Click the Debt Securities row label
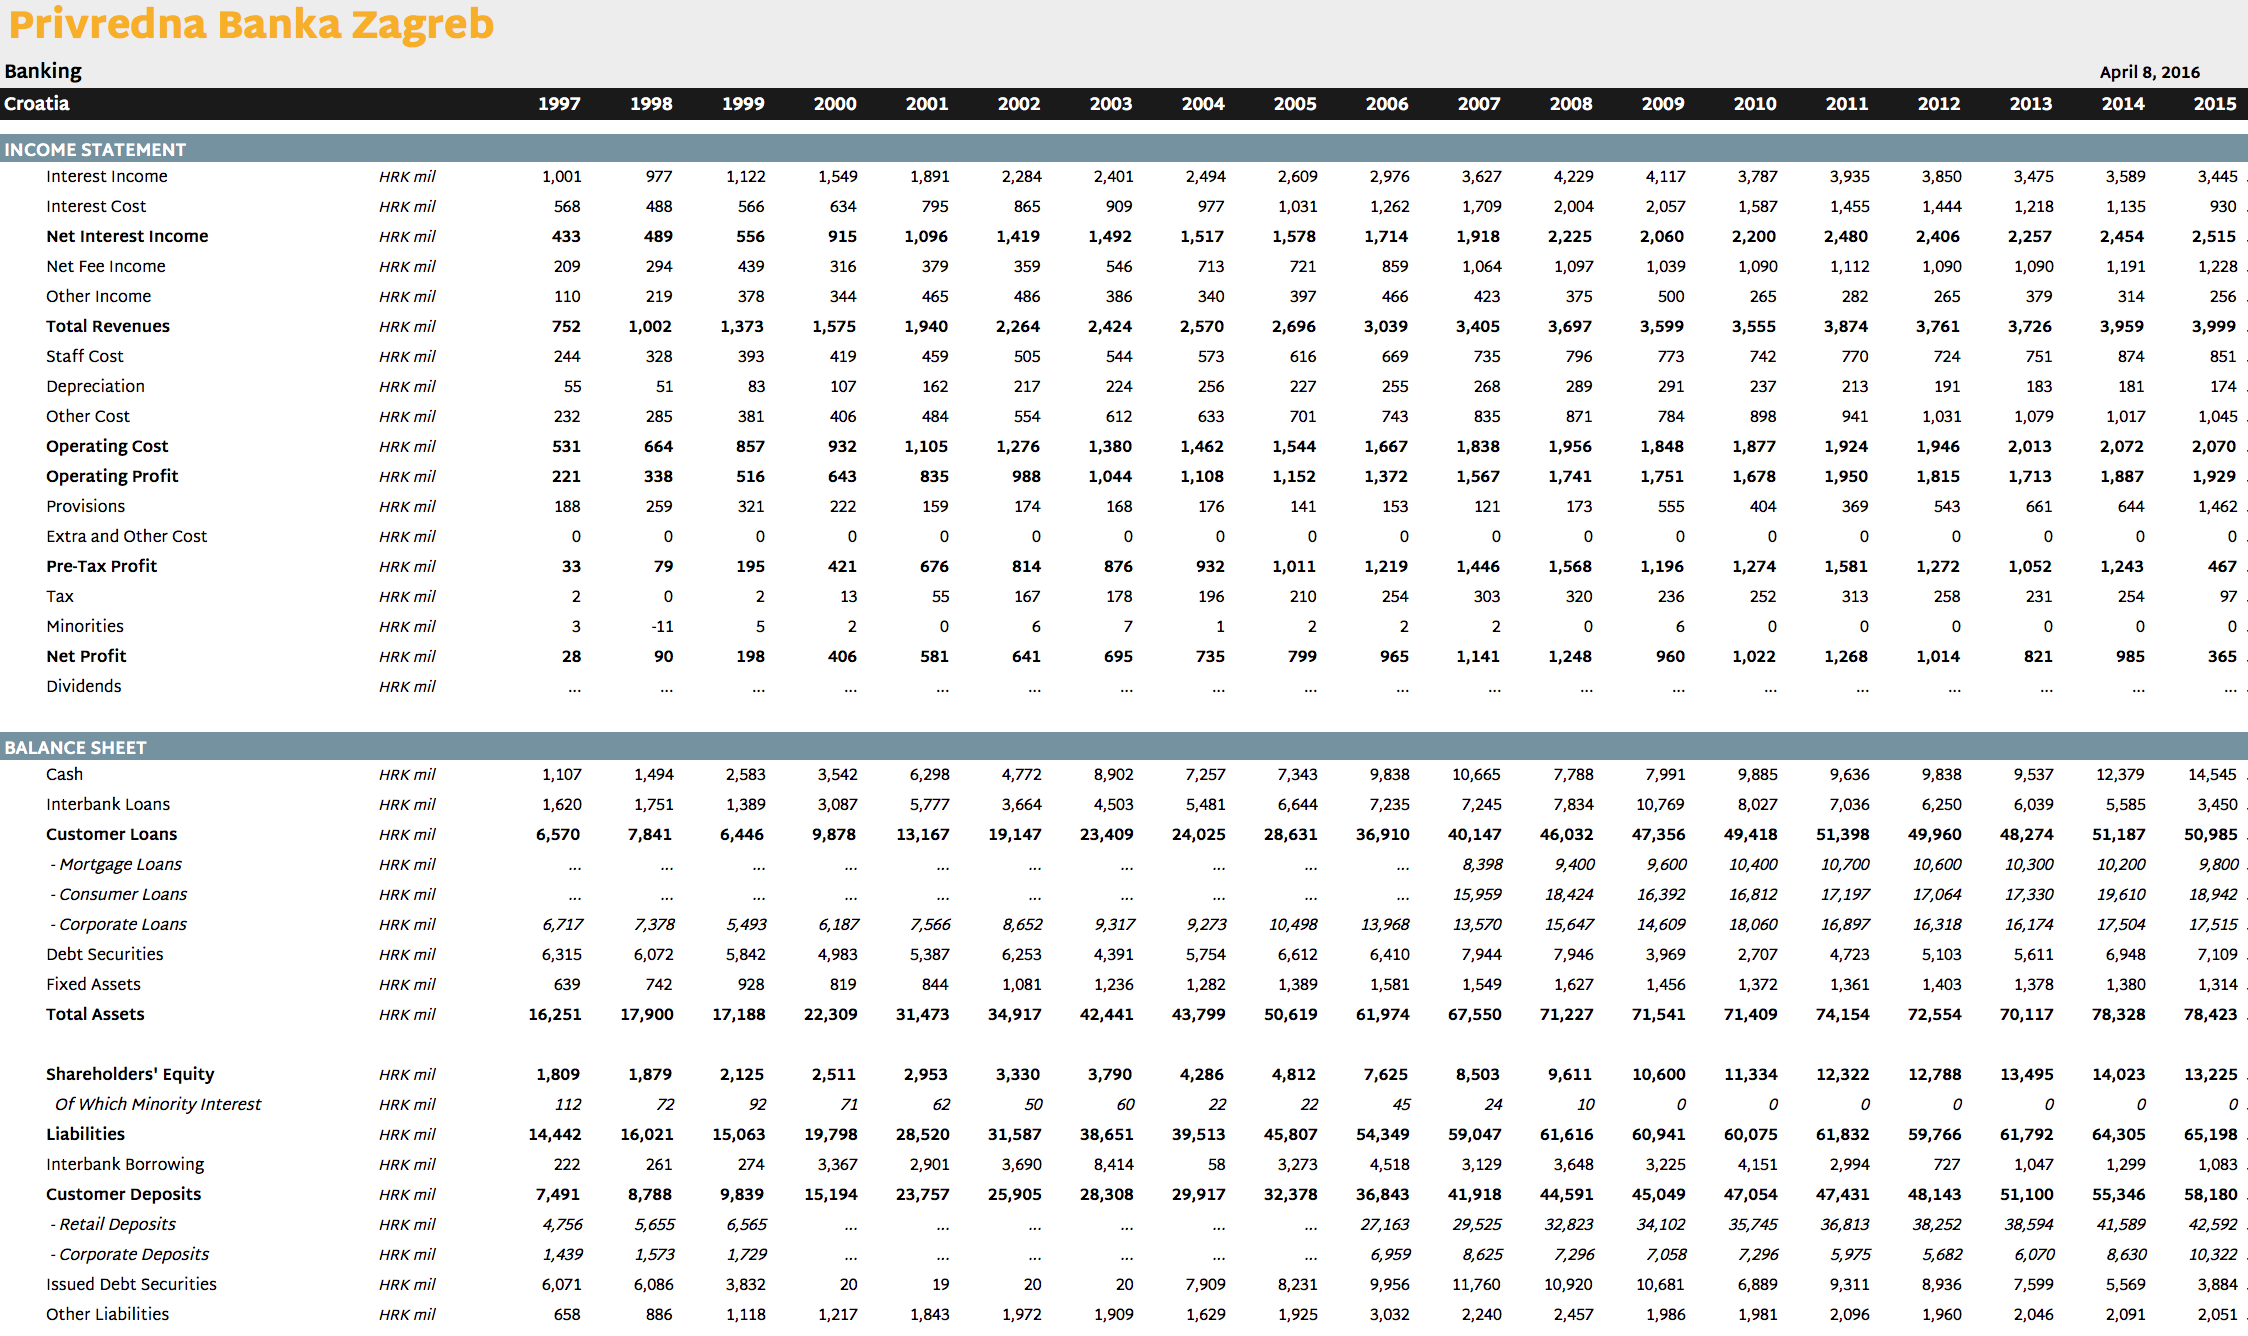Viewport: 2248px width, 1336px height. (x=104, y=954)
